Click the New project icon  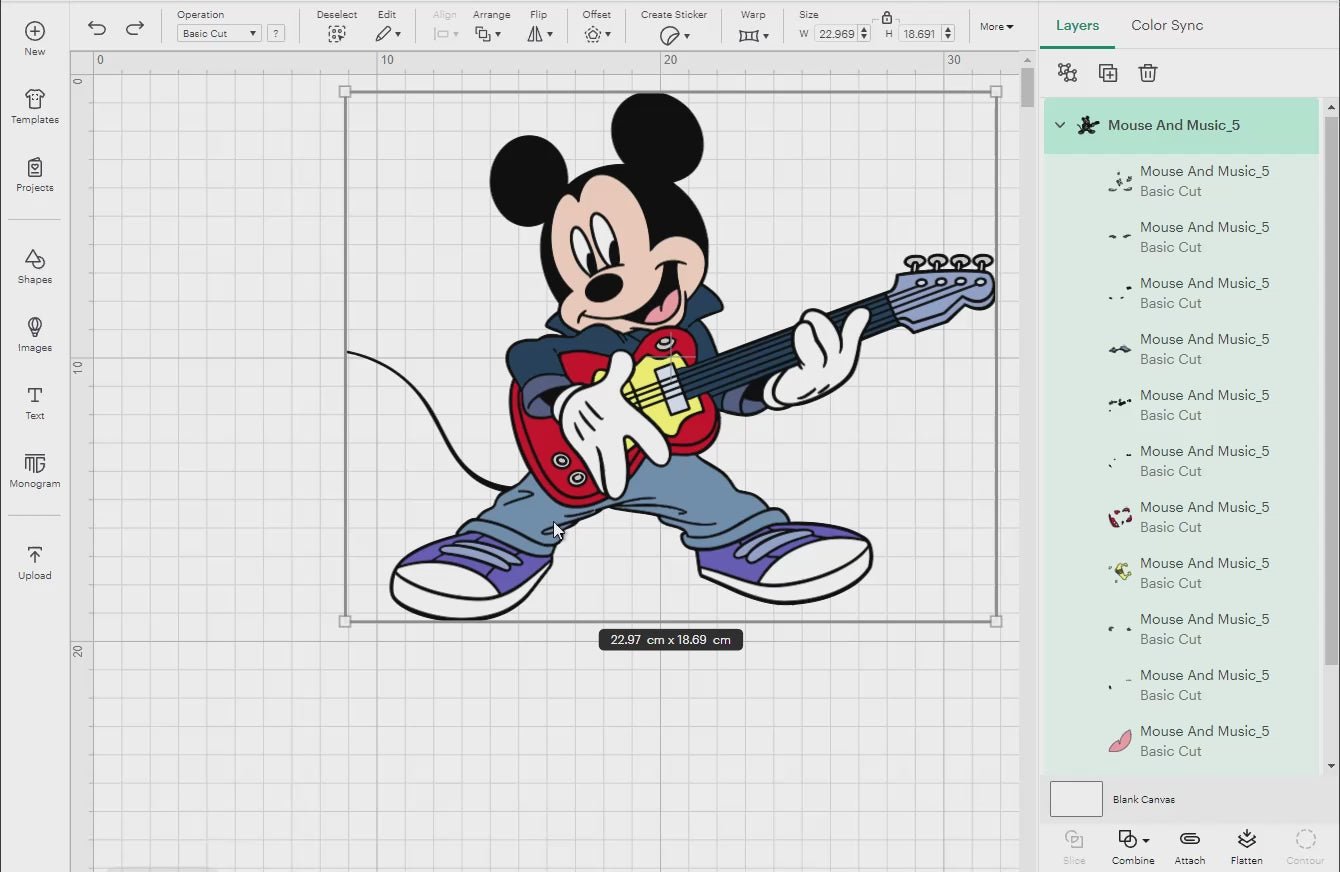[x=34, y=38]
